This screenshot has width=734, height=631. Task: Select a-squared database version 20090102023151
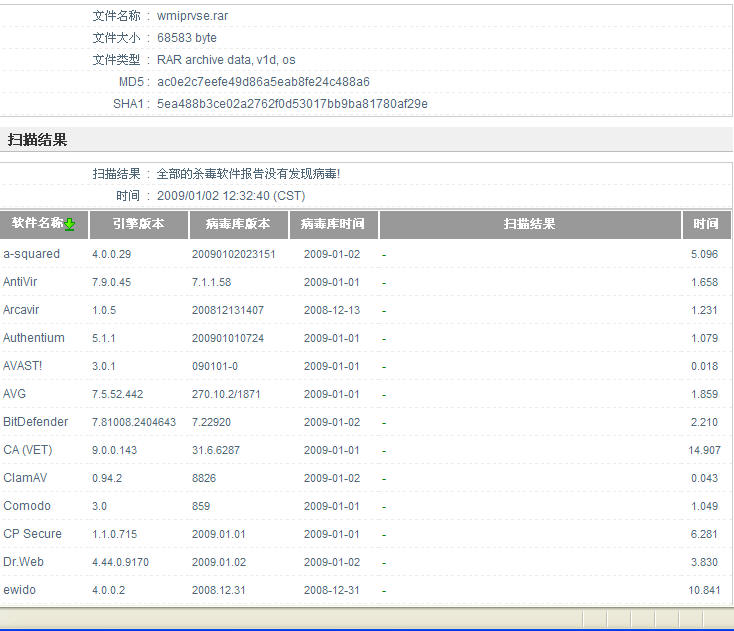point(234,254)
